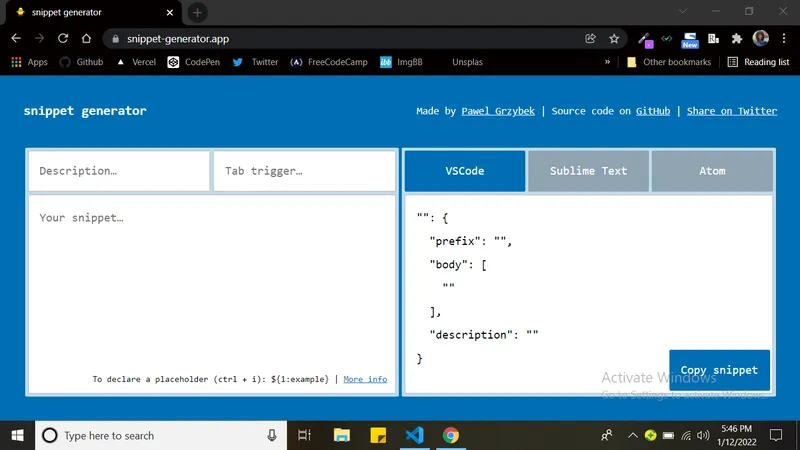Open the extension marked New
The width and height of the screenshot is (800, 450).
point(690,40)
